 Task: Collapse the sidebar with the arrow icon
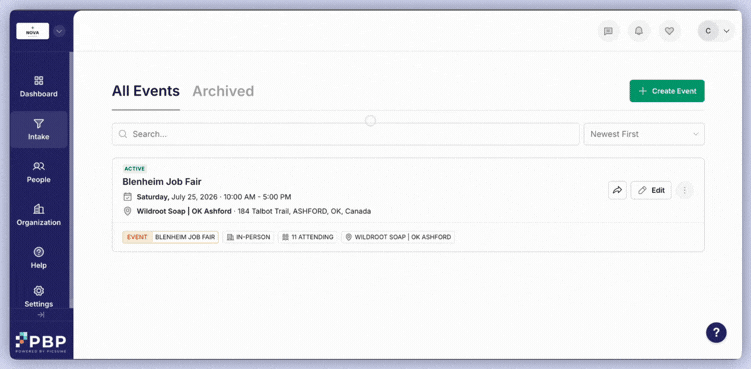[41, 315]
